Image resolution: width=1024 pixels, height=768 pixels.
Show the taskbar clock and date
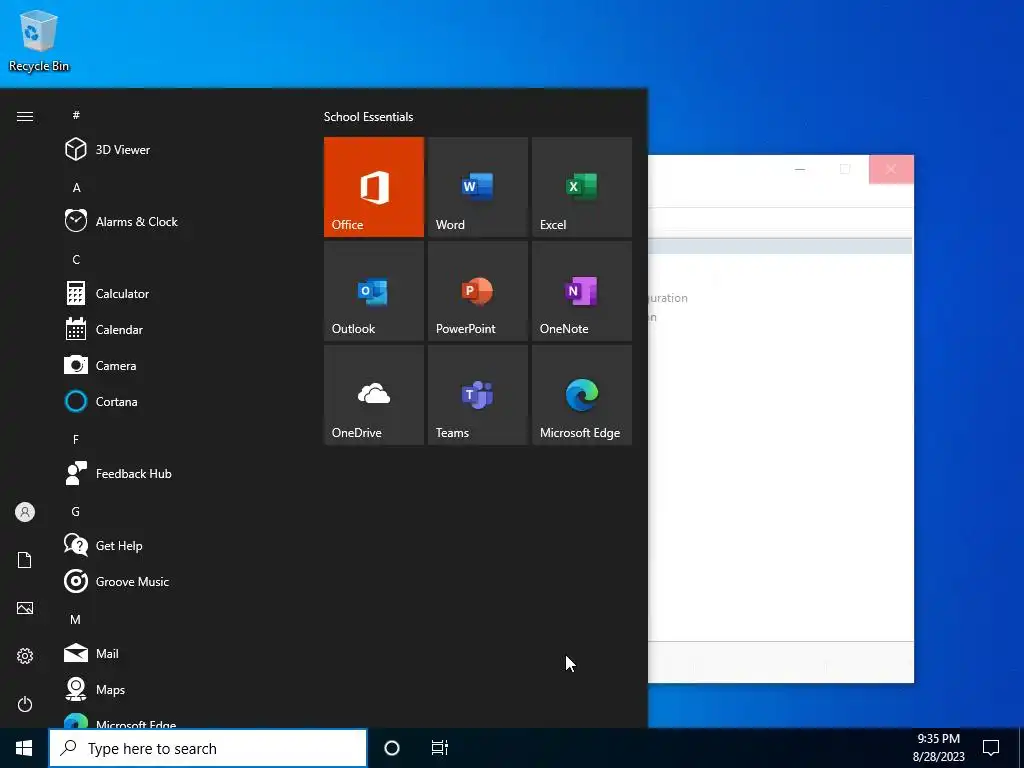click(x=938, y=748)
